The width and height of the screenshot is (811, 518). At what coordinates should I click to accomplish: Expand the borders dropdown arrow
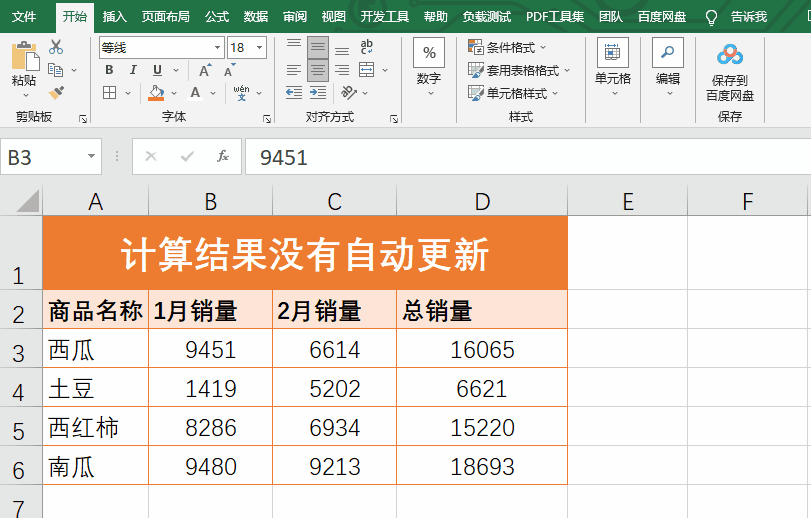[128, 94]
